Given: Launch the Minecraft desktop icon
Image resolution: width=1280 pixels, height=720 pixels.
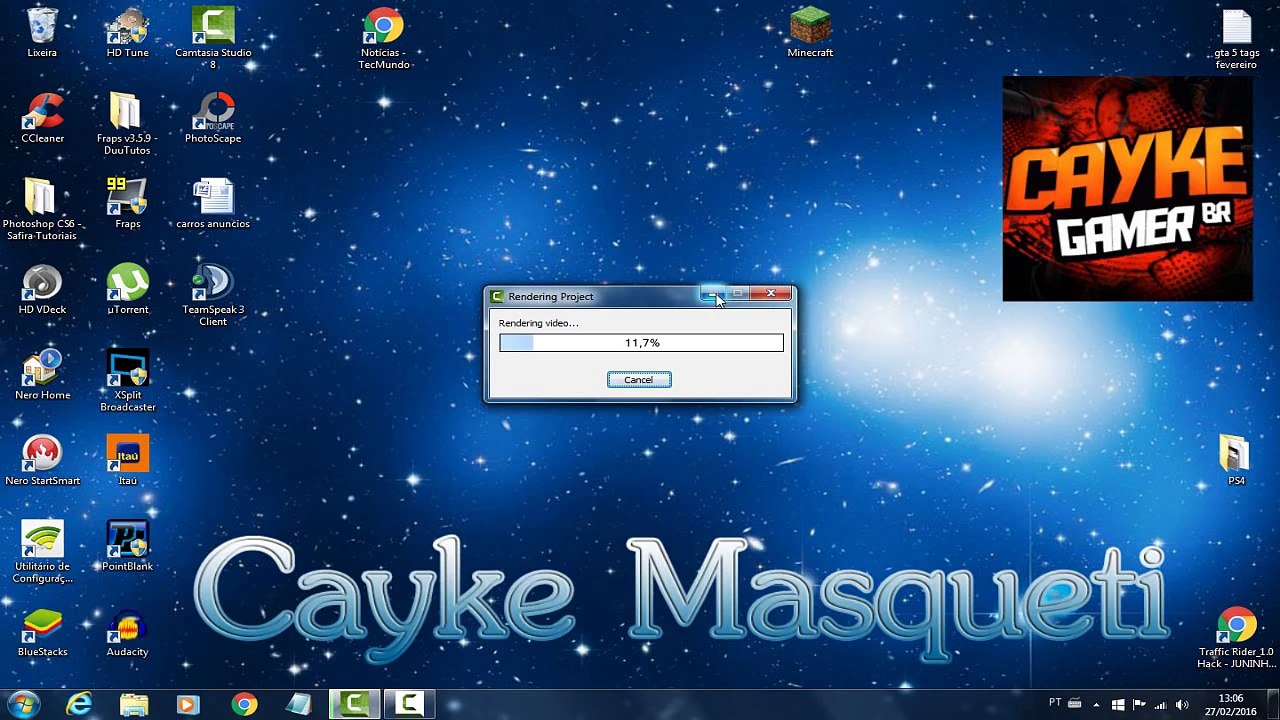Looking at the screenshot, I should pos(810,33).
